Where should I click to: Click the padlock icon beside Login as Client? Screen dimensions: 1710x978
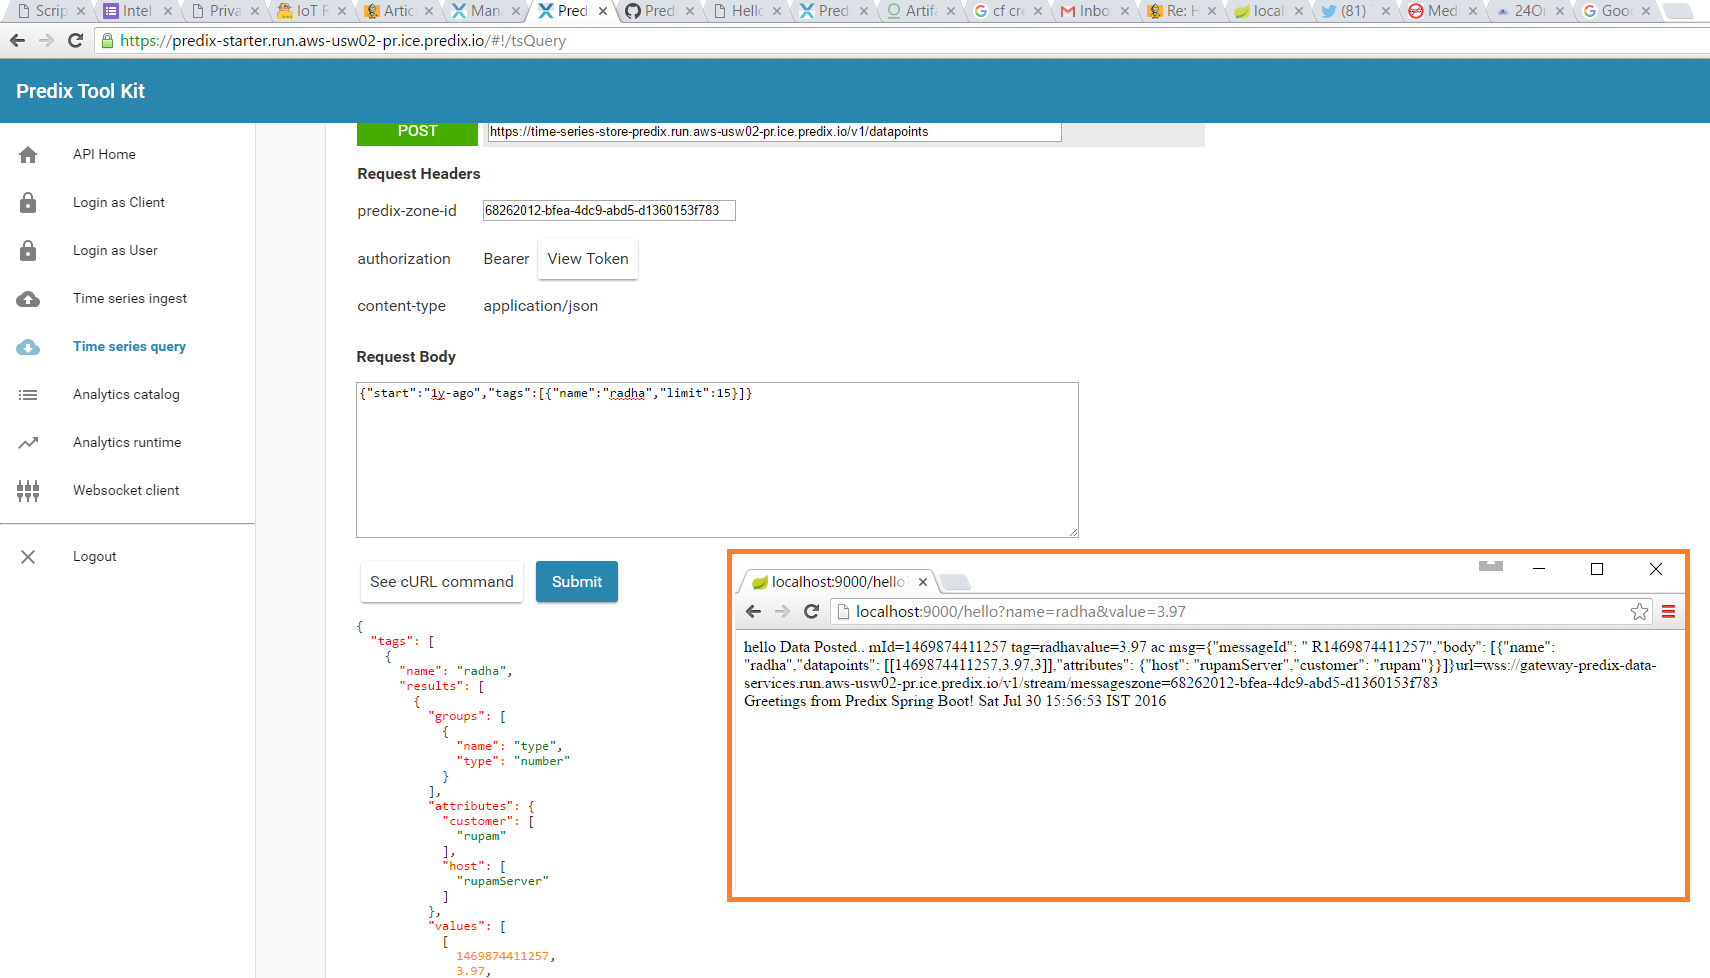[28, 203]
